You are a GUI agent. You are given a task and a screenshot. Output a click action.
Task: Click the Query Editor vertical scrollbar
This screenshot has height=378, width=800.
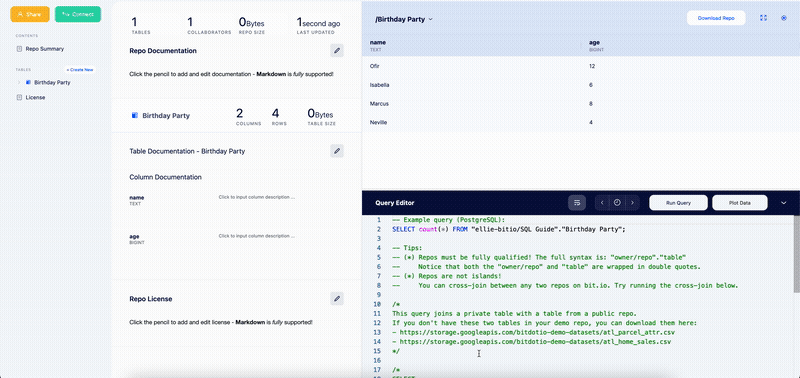click(x=796, y=254)
